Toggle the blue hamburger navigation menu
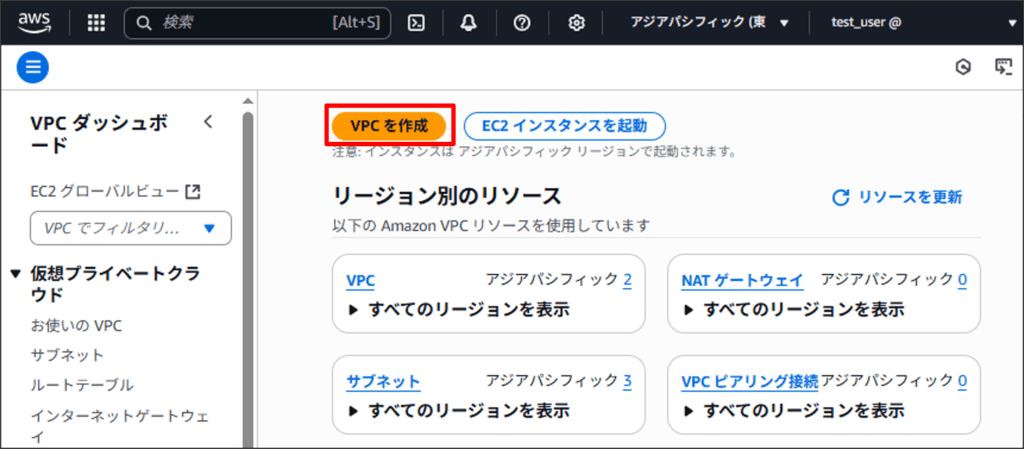1024x449 pixels. point(33,67)
